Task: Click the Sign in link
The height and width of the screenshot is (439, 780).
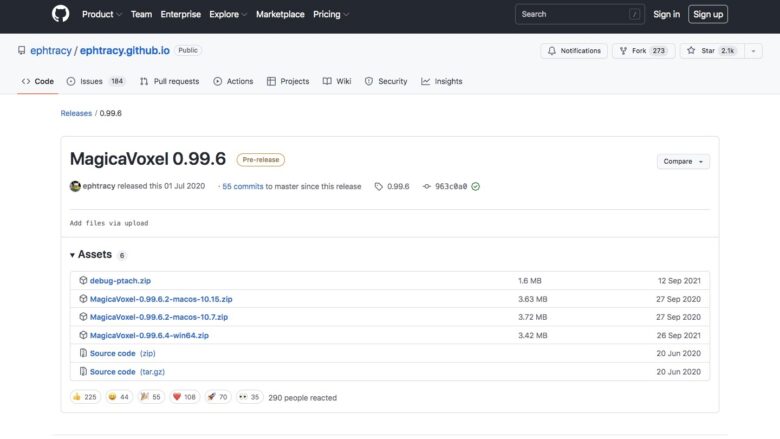Action: coord(667,14)
